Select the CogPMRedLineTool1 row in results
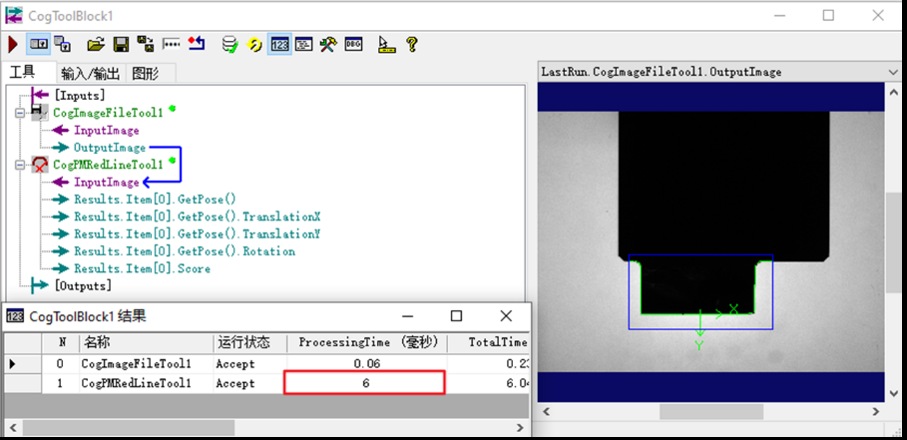 pos(135,383)
